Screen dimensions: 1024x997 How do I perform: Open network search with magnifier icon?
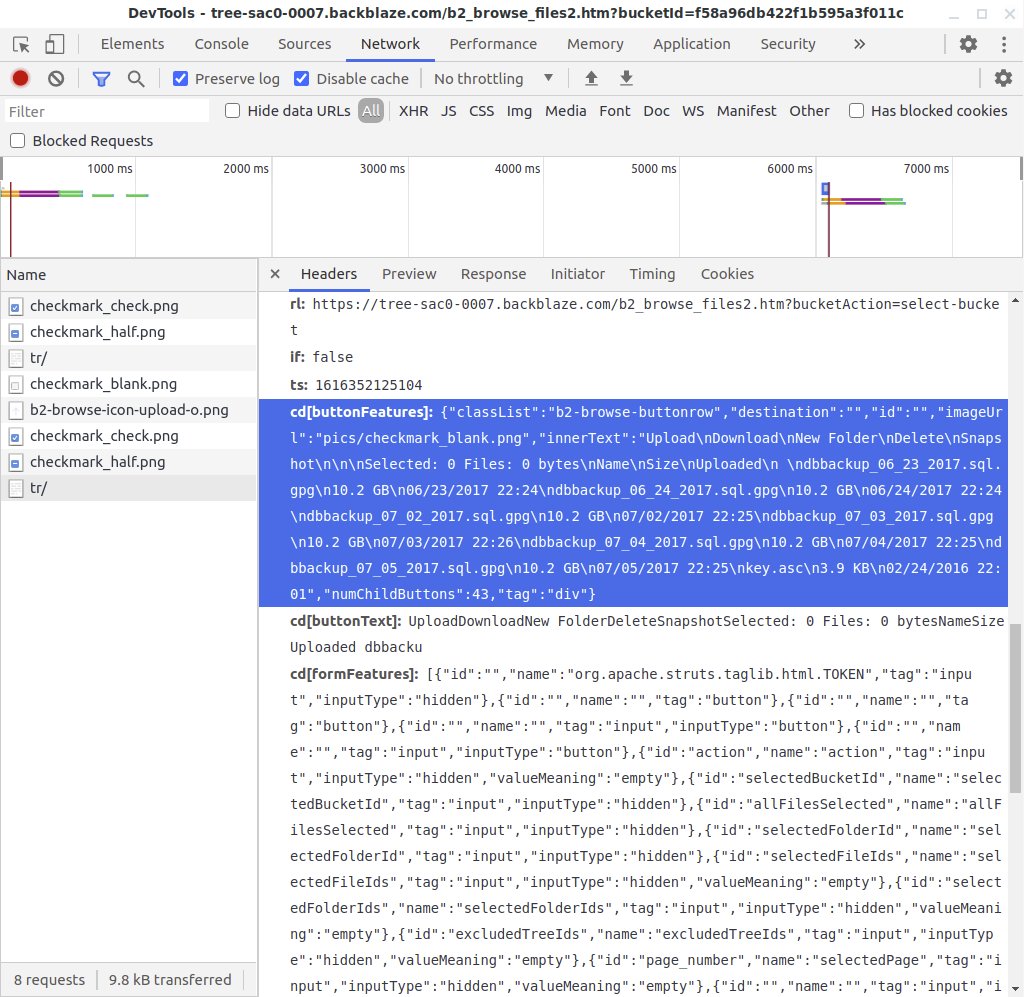click(x=136, y=79)
